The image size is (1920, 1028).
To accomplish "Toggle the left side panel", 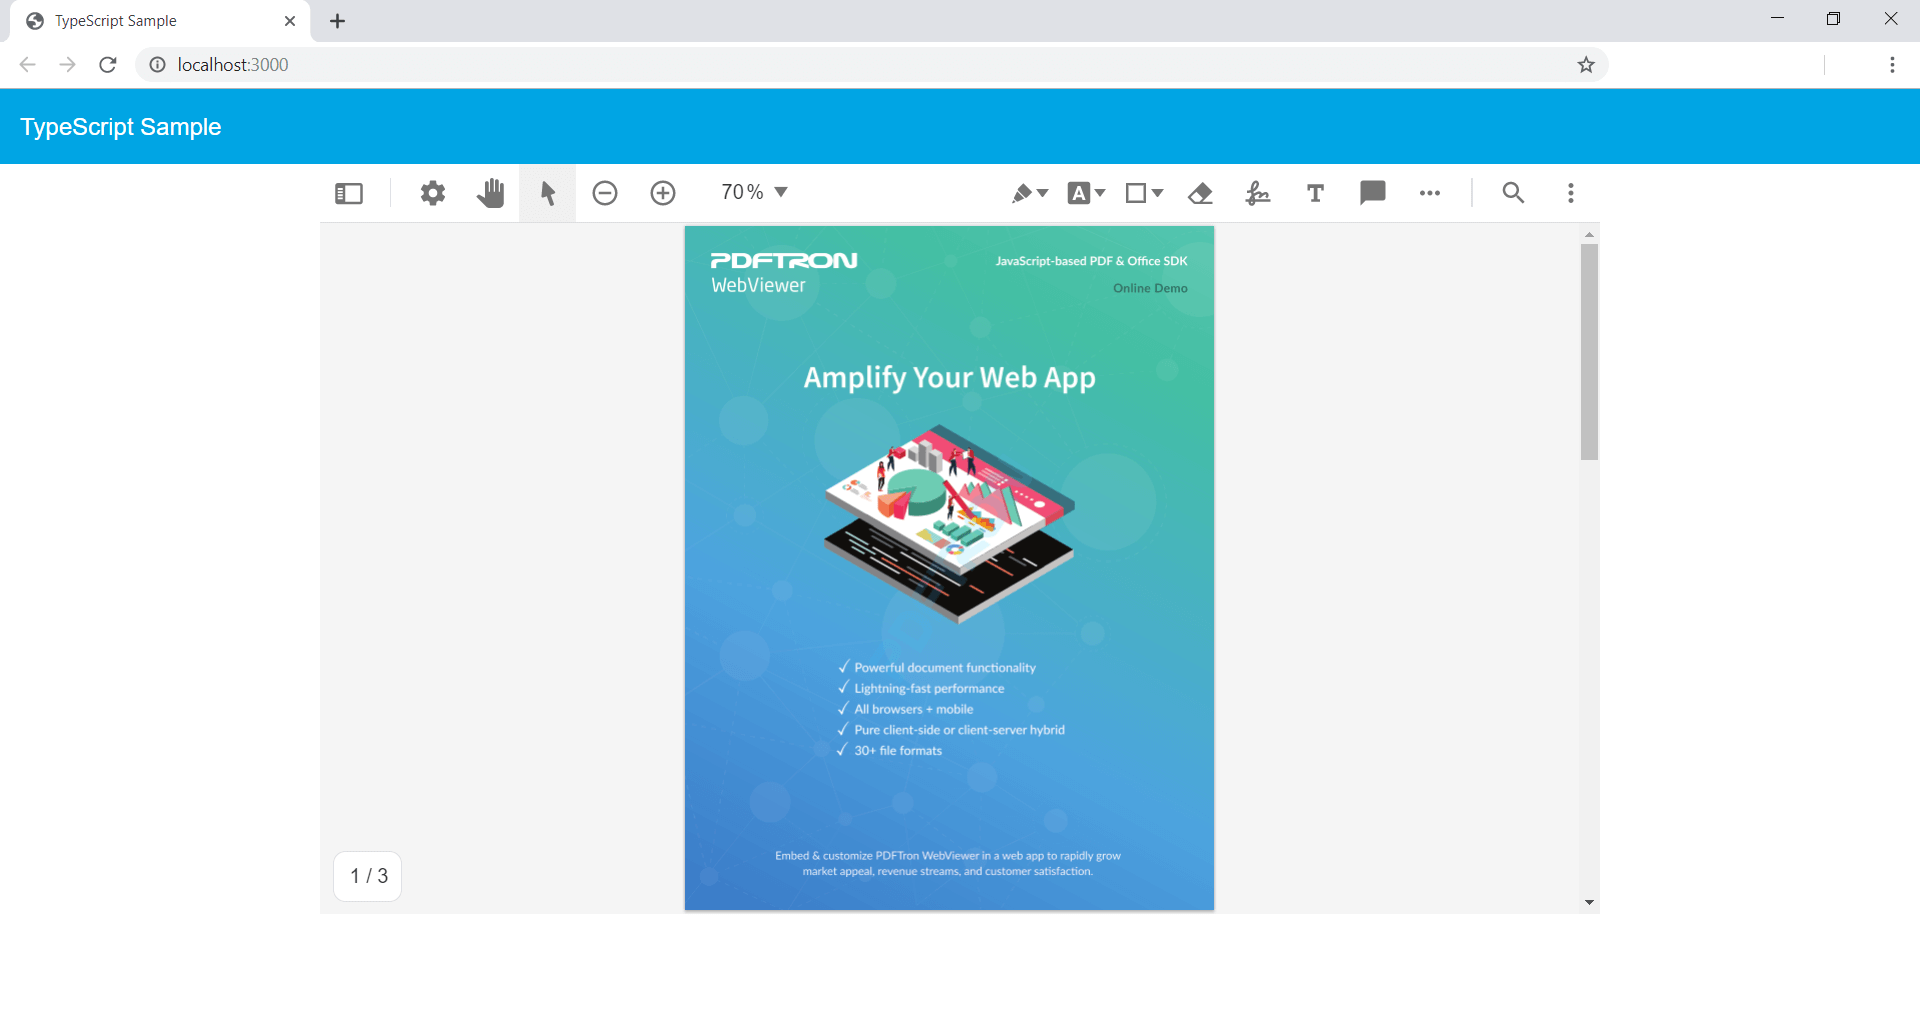I will tap(349, 193).
